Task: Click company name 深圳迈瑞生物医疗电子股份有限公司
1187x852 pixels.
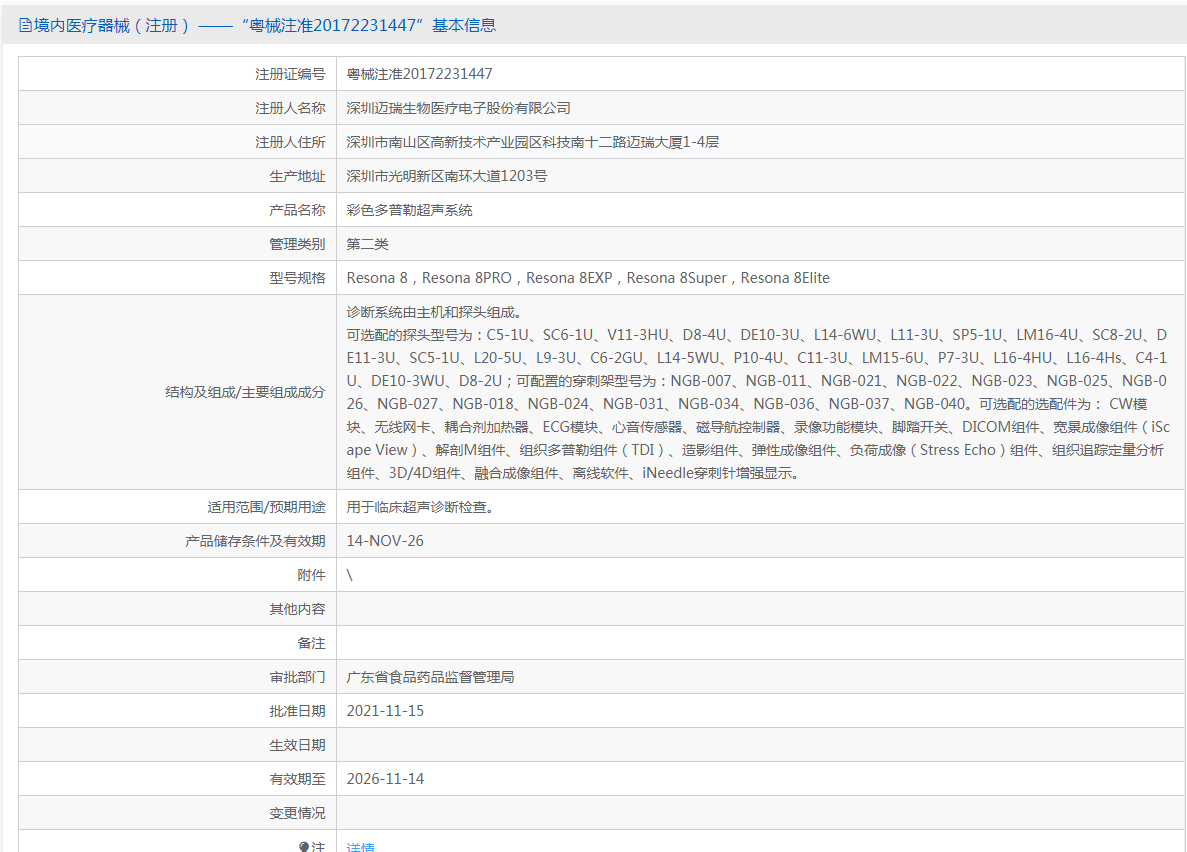Action: [459, 108]
